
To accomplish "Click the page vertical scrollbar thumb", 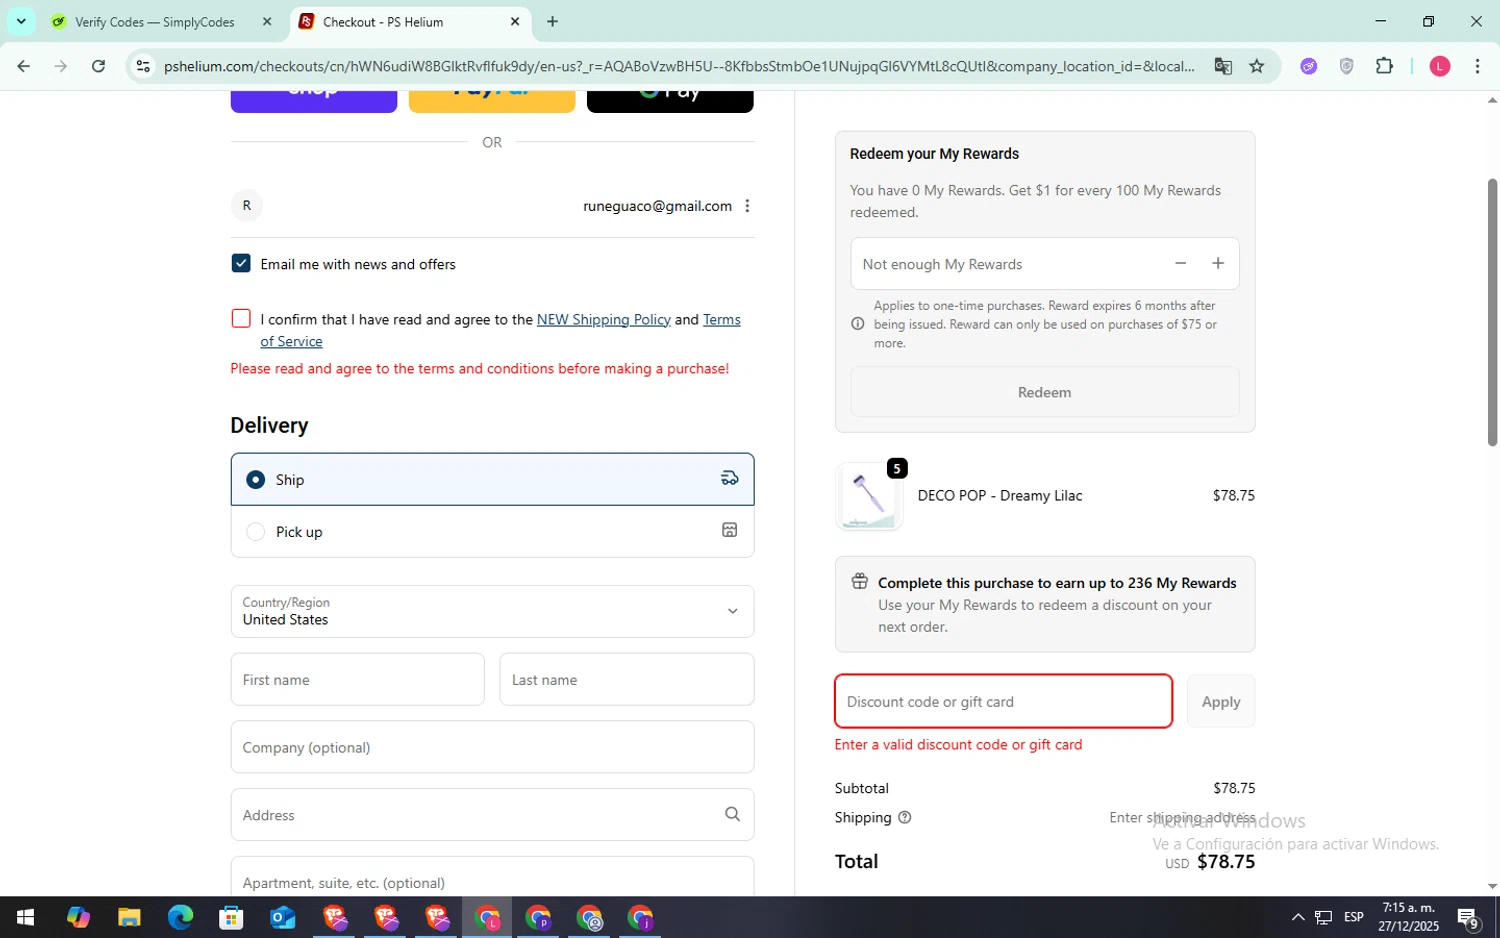I will [x=1492, y=312].
